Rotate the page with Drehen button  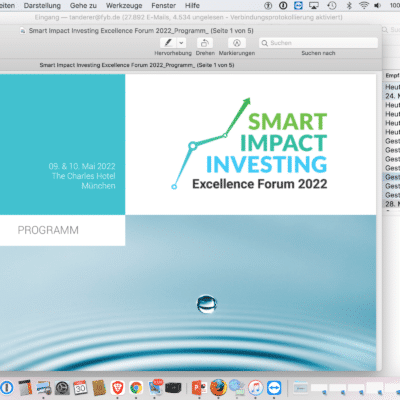coord(205,43)
